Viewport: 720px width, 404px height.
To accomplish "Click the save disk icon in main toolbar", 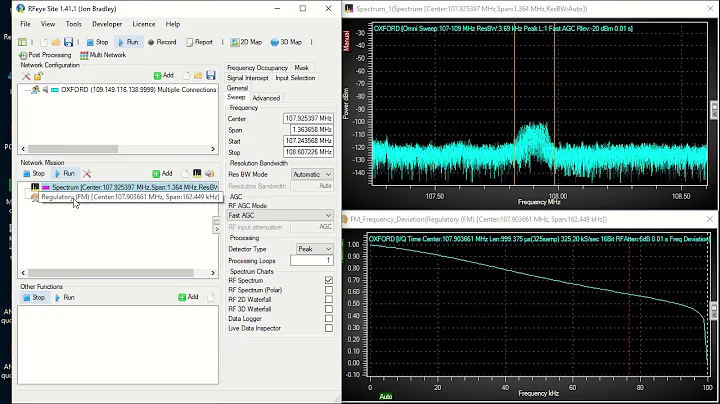I will [x=68, y=42].
